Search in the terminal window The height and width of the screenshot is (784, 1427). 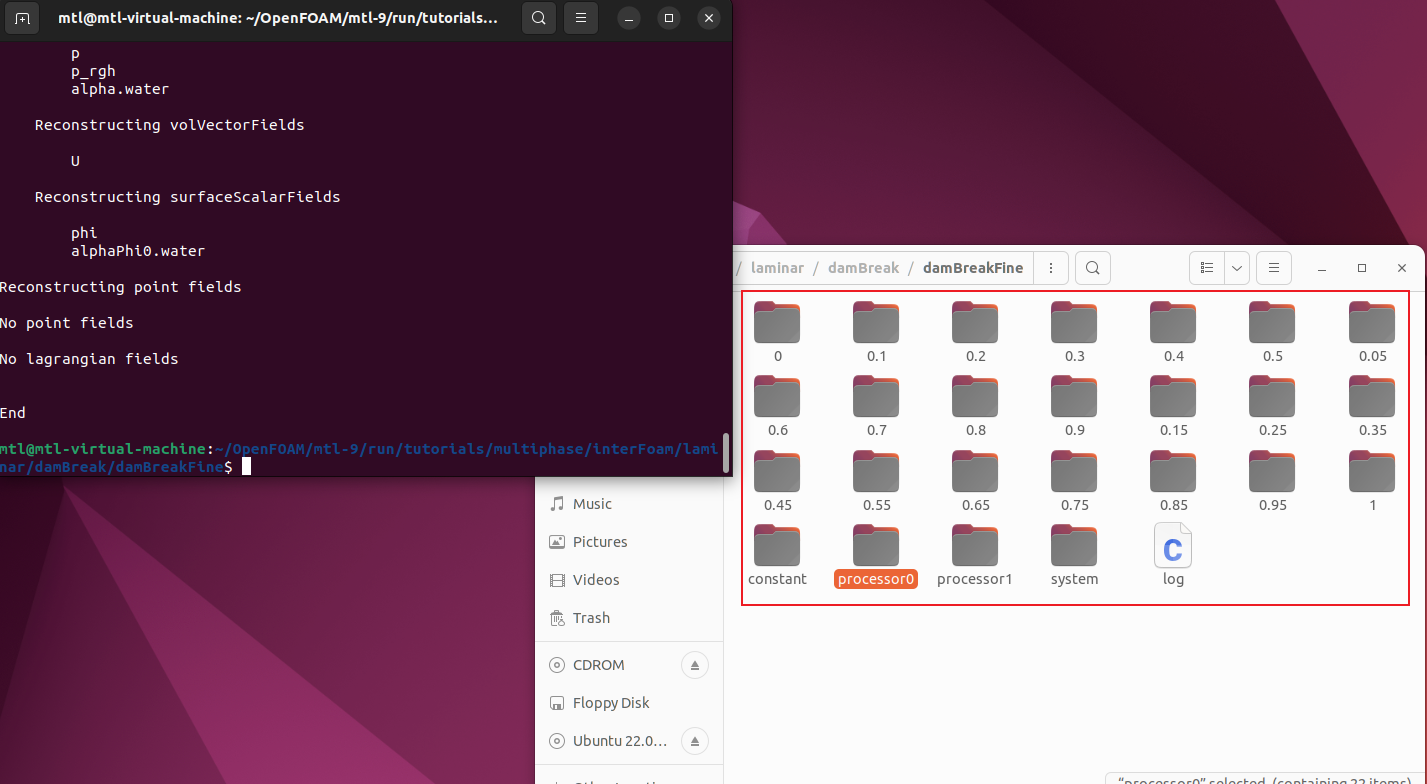pos(539,18)
